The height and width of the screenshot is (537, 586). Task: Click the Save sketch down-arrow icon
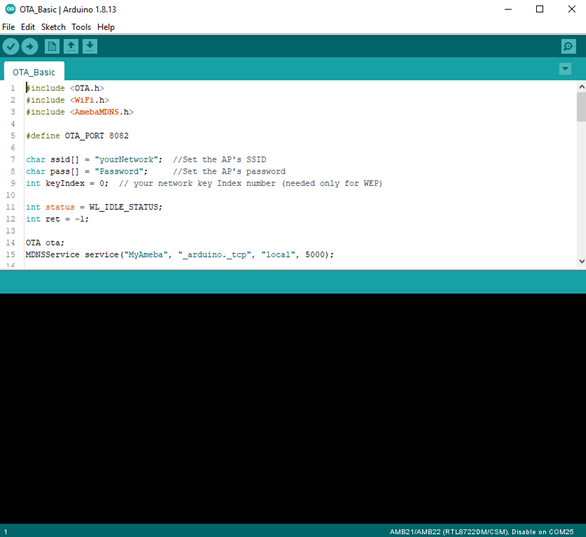(90, 46)
